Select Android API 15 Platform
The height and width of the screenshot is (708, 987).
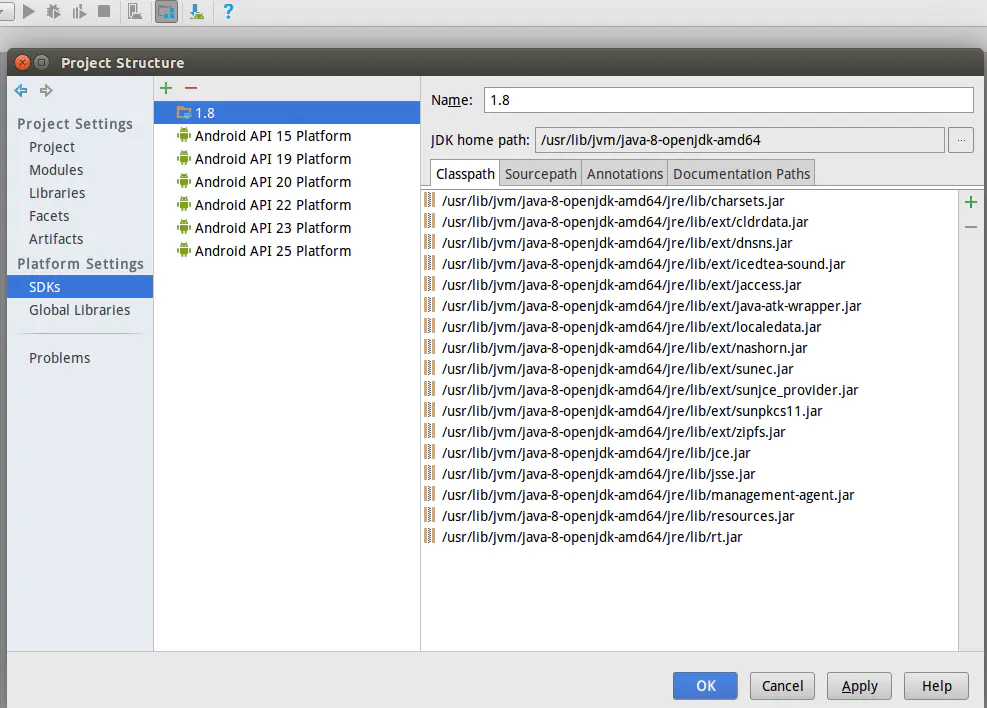click(287, 136)
